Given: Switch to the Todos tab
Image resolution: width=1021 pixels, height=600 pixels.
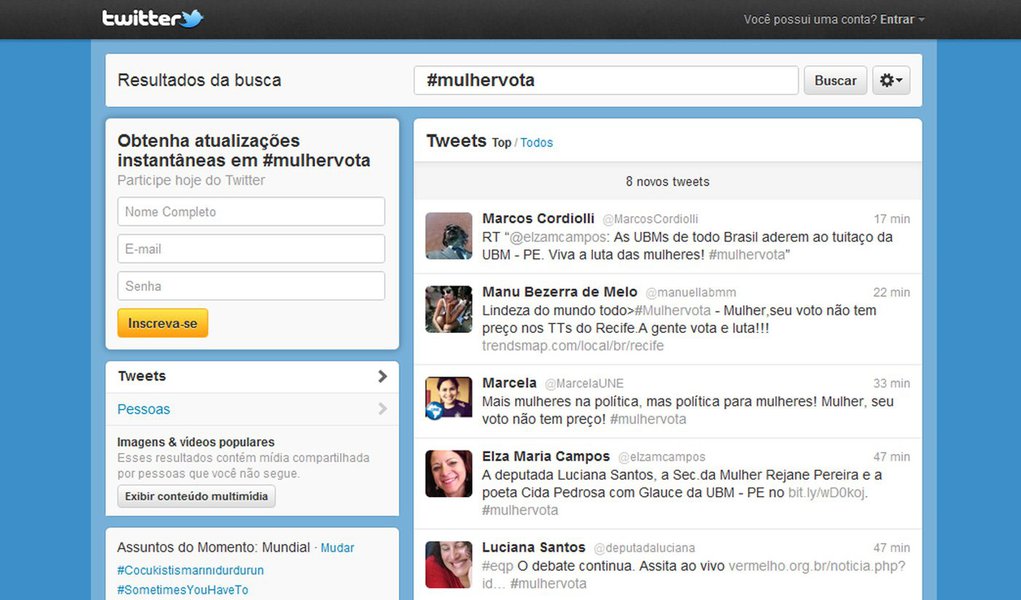Looking at the screenshot, I should pyautogui.click(x=536, y=143).
